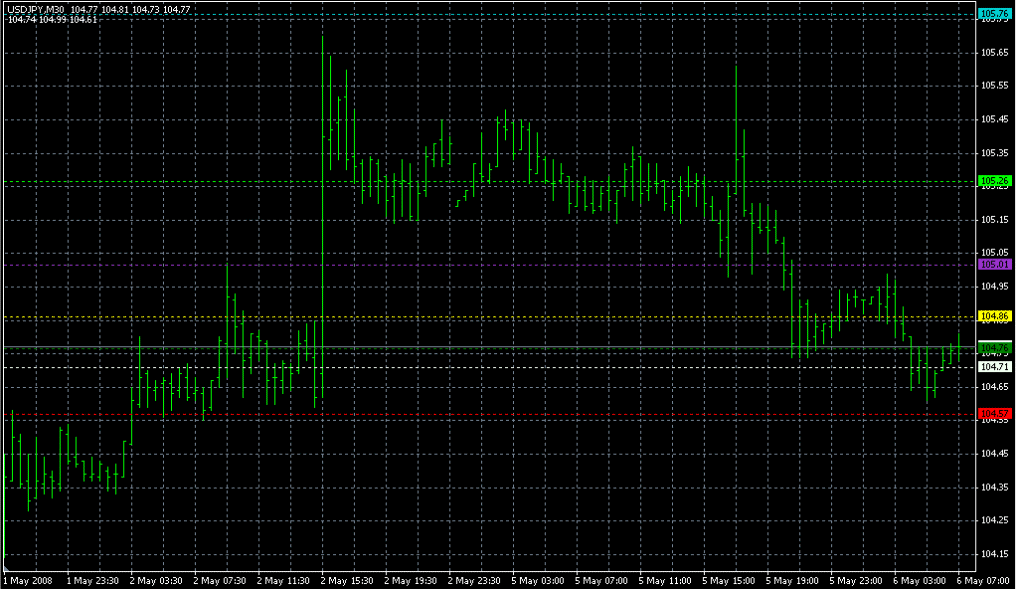This screenshot has width=1016, height=589.
Task: Click the 2 May 15:30 time label
Action: pos(347,580)
